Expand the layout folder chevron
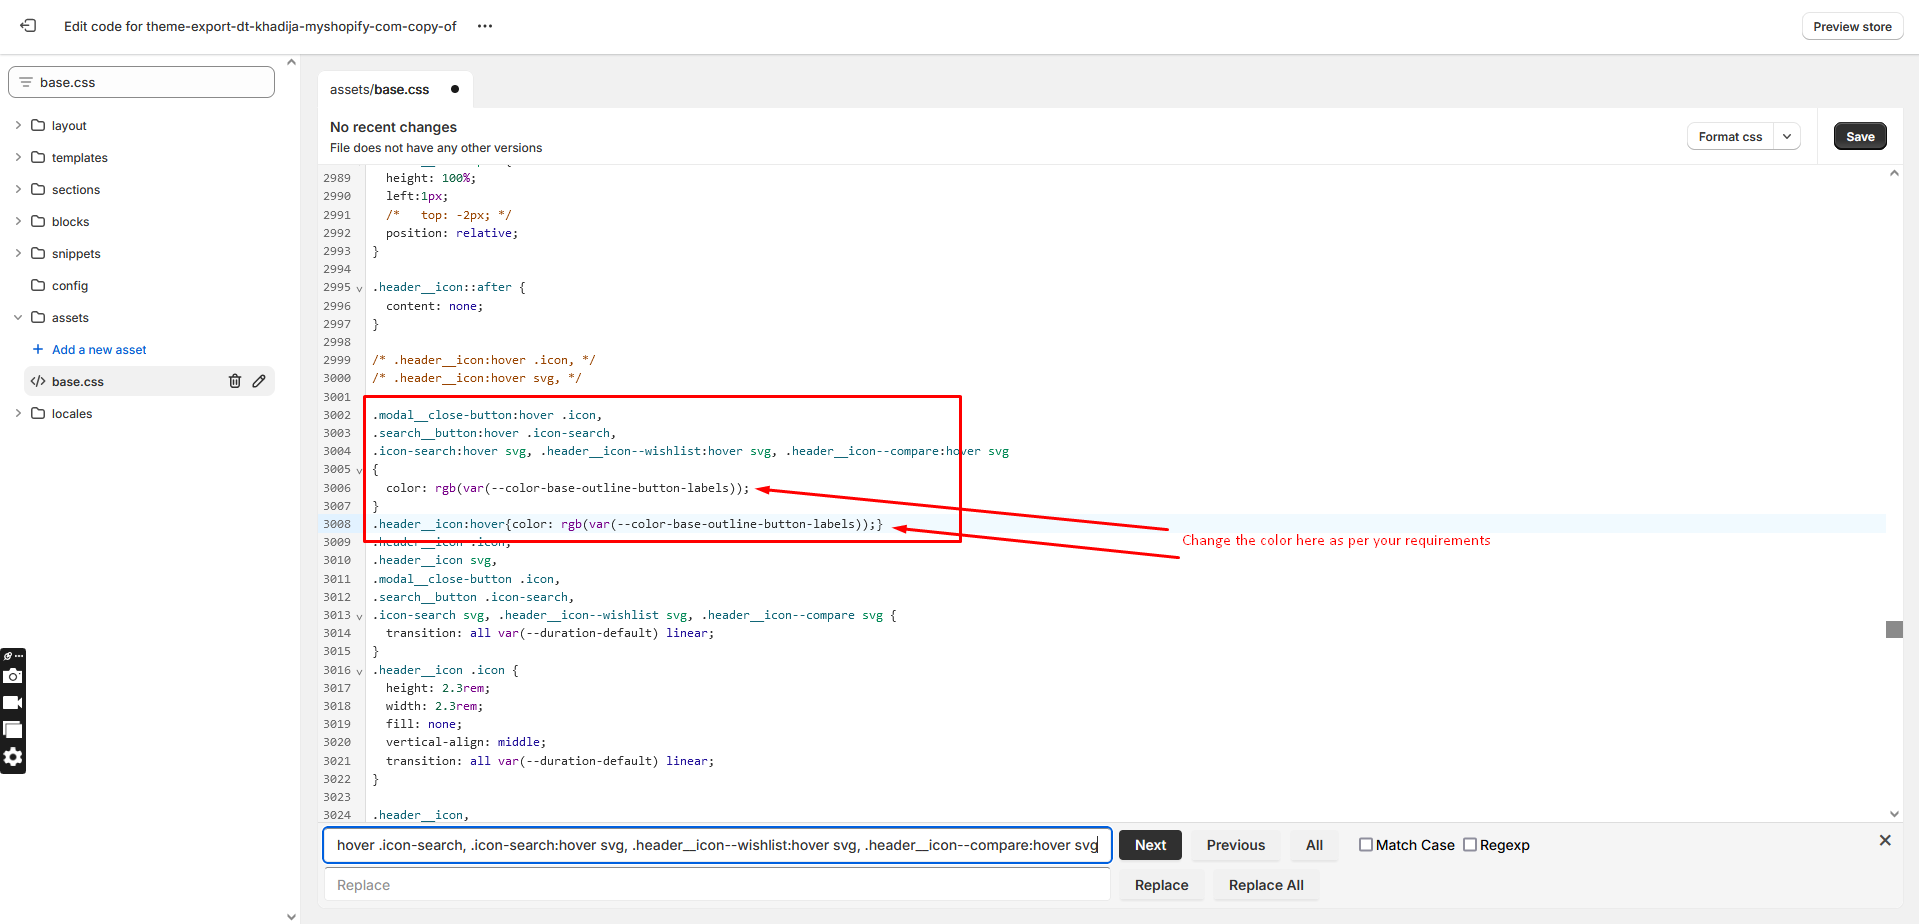1919x924 pixels. pos(18,125)
